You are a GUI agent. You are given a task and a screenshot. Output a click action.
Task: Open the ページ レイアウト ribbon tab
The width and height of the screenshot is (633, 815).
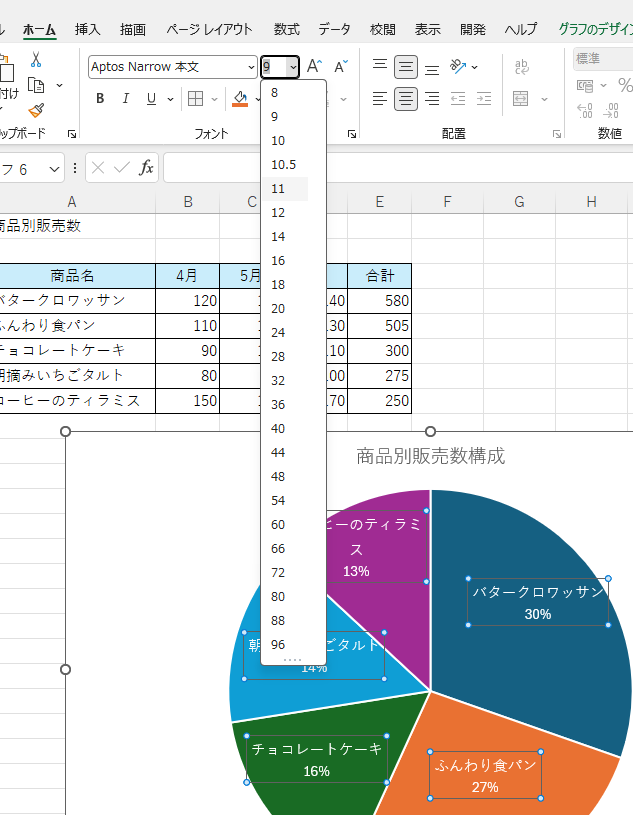pos(209,30)
